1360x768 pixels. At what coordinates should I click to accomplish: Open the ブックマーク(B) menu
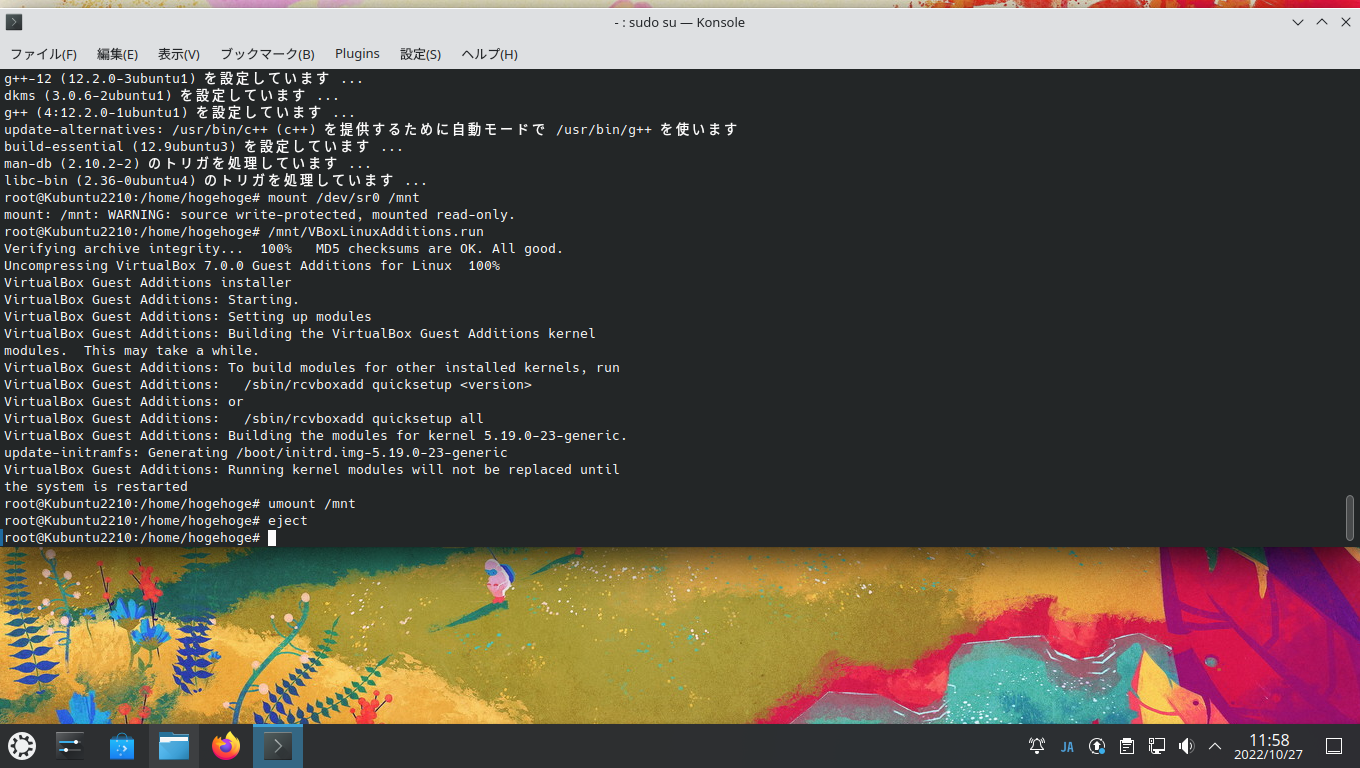(267, 54)
